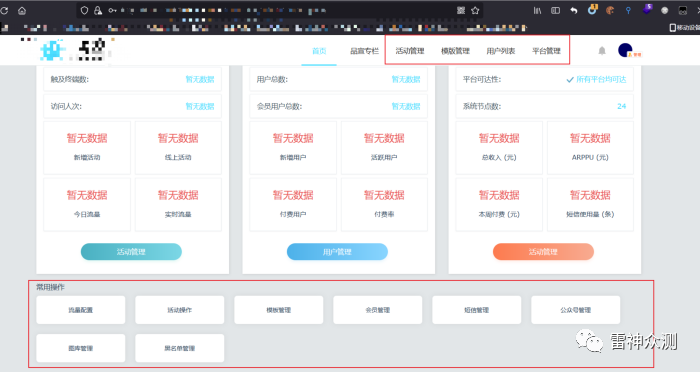Click 暂无数据 beside 触及终端数
Viewport: 700px width, 373px height.
pyautogui.click(x=200, y=79)
